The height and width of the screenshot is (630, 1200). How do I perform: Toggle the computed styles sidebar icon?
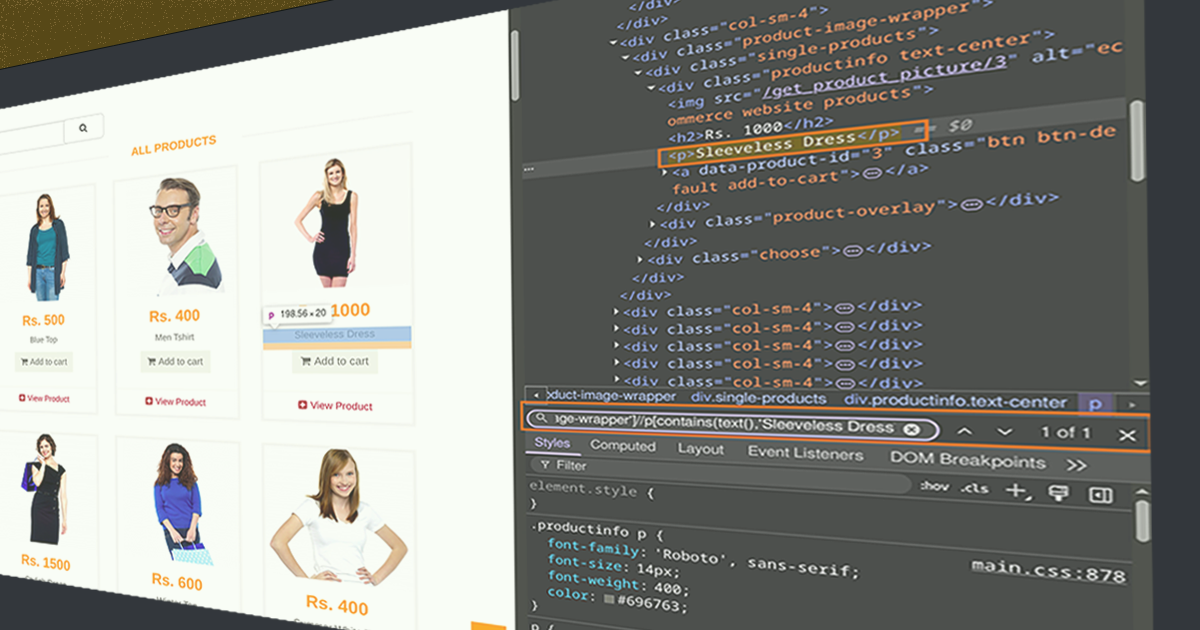coord(1100,495)
